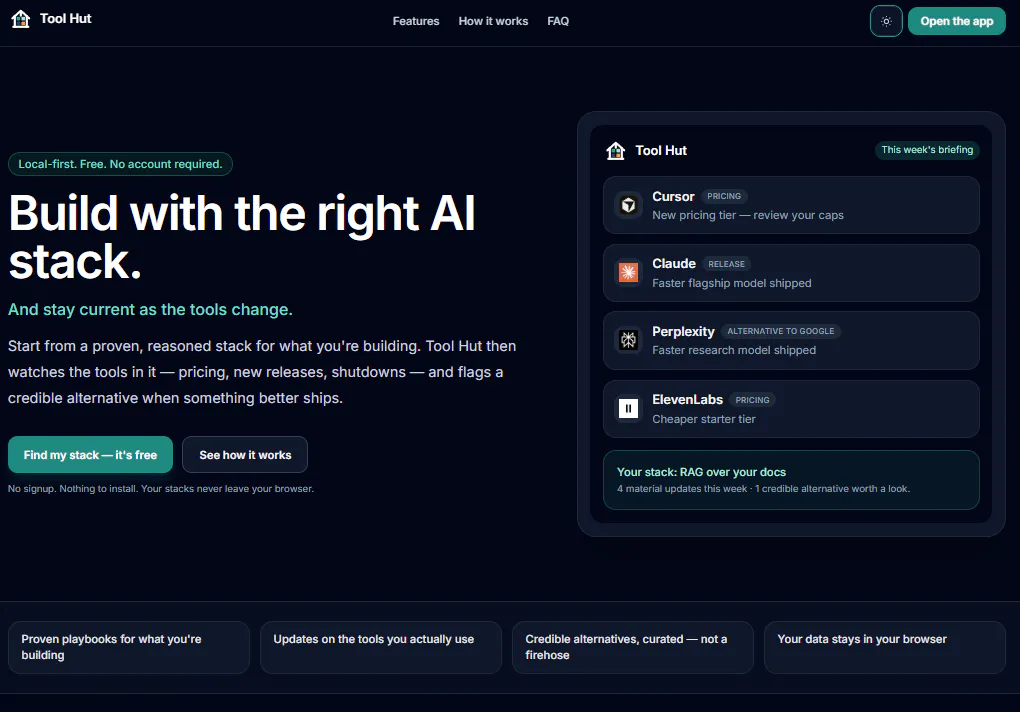Viewport: 1020px width, 712px height.
Task: Open the FAQ nav link
Action: click(x=558, y=21)
